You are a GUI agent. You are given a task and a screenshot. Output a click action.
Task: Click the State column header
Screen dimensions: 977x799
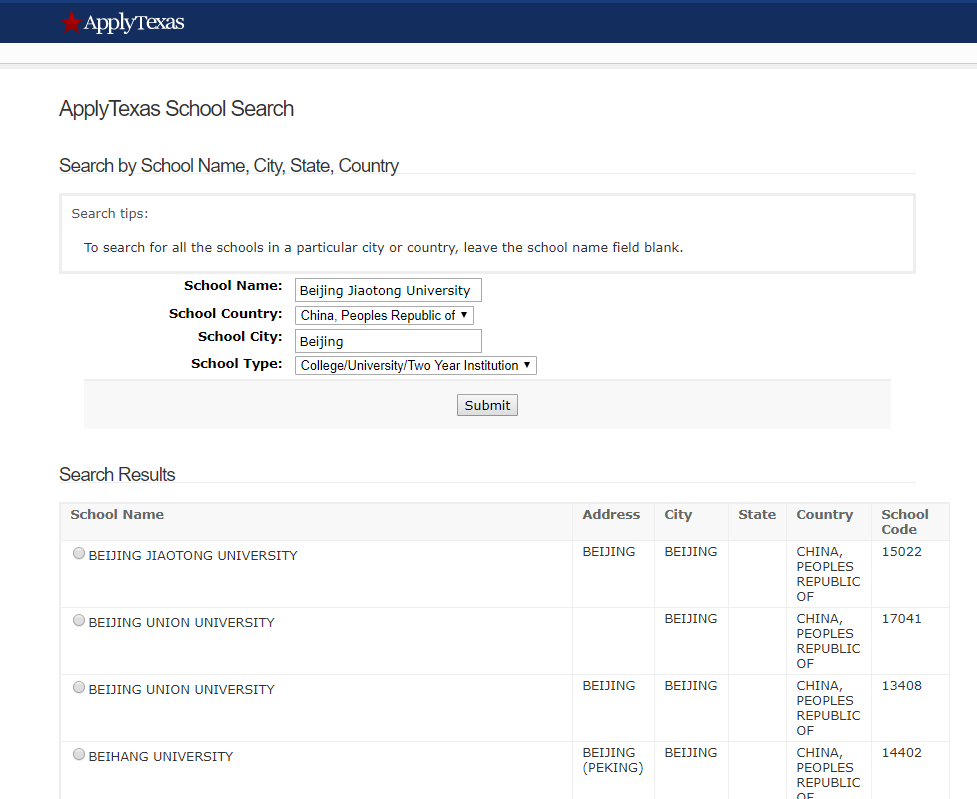click(x=757, y=514)
